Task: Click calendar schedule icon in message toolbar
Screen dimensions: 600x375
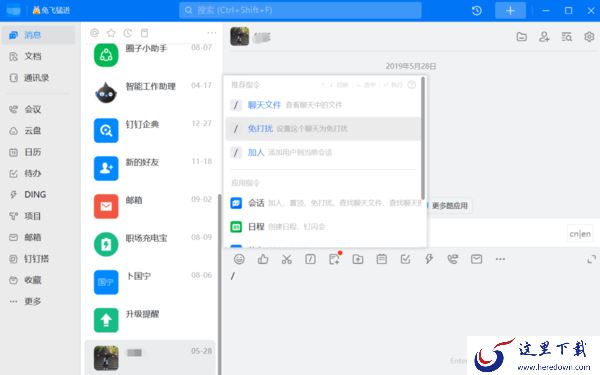Action: 382,259
